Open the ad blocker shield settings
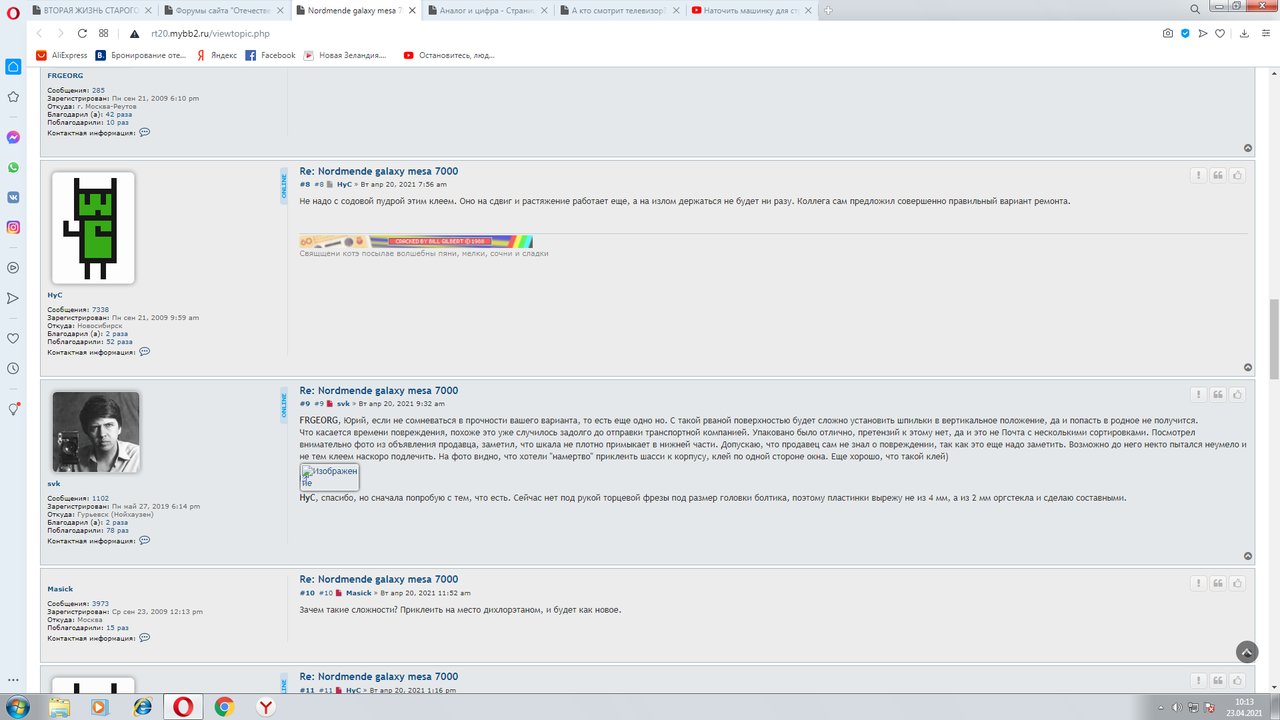Screen dimensions: 1280x720 [1186, 33]
